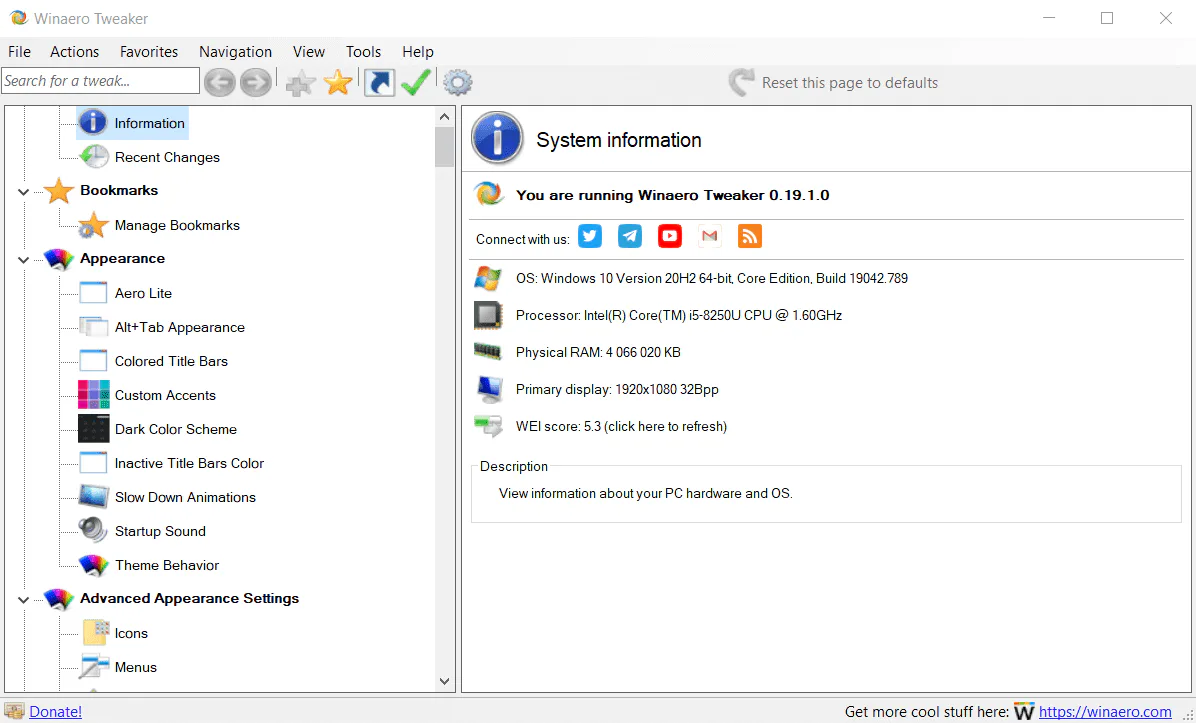
Task: Click the tree scrollbar down arrow
Action: 445,682
